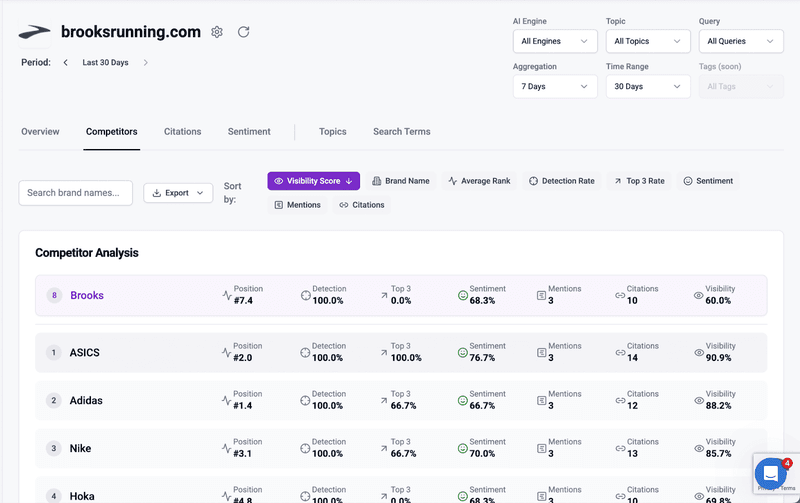This screenshot has height=503, width=800.
Task: Toggle sort by Visibility Score
Action: pos(313,181)
